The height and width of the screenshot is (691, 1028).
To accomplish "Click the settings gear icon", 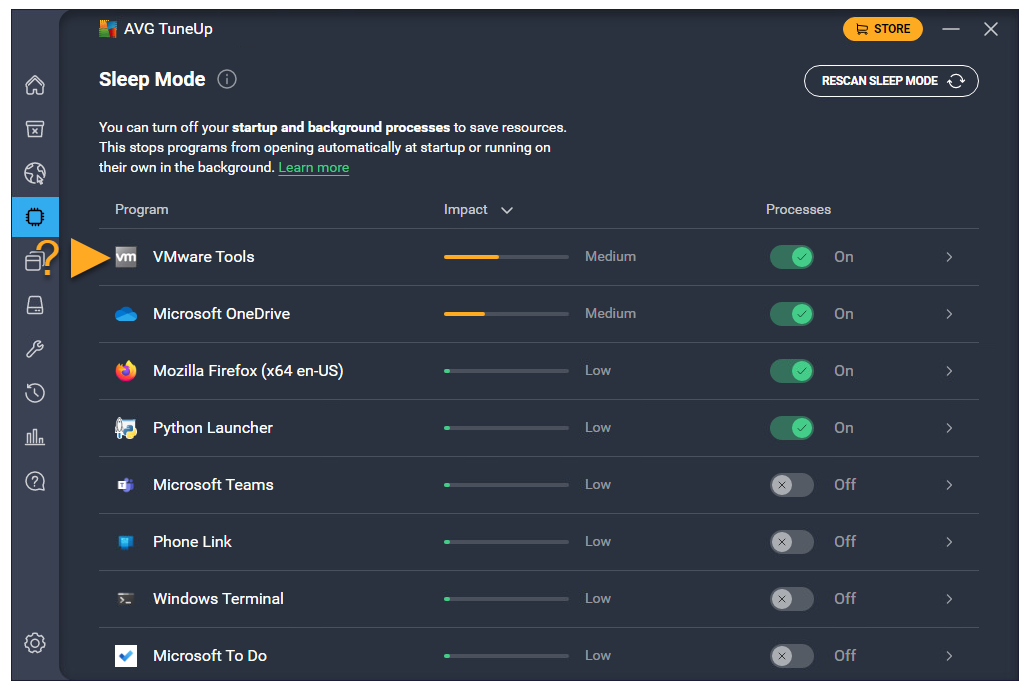I will [35, 643].
